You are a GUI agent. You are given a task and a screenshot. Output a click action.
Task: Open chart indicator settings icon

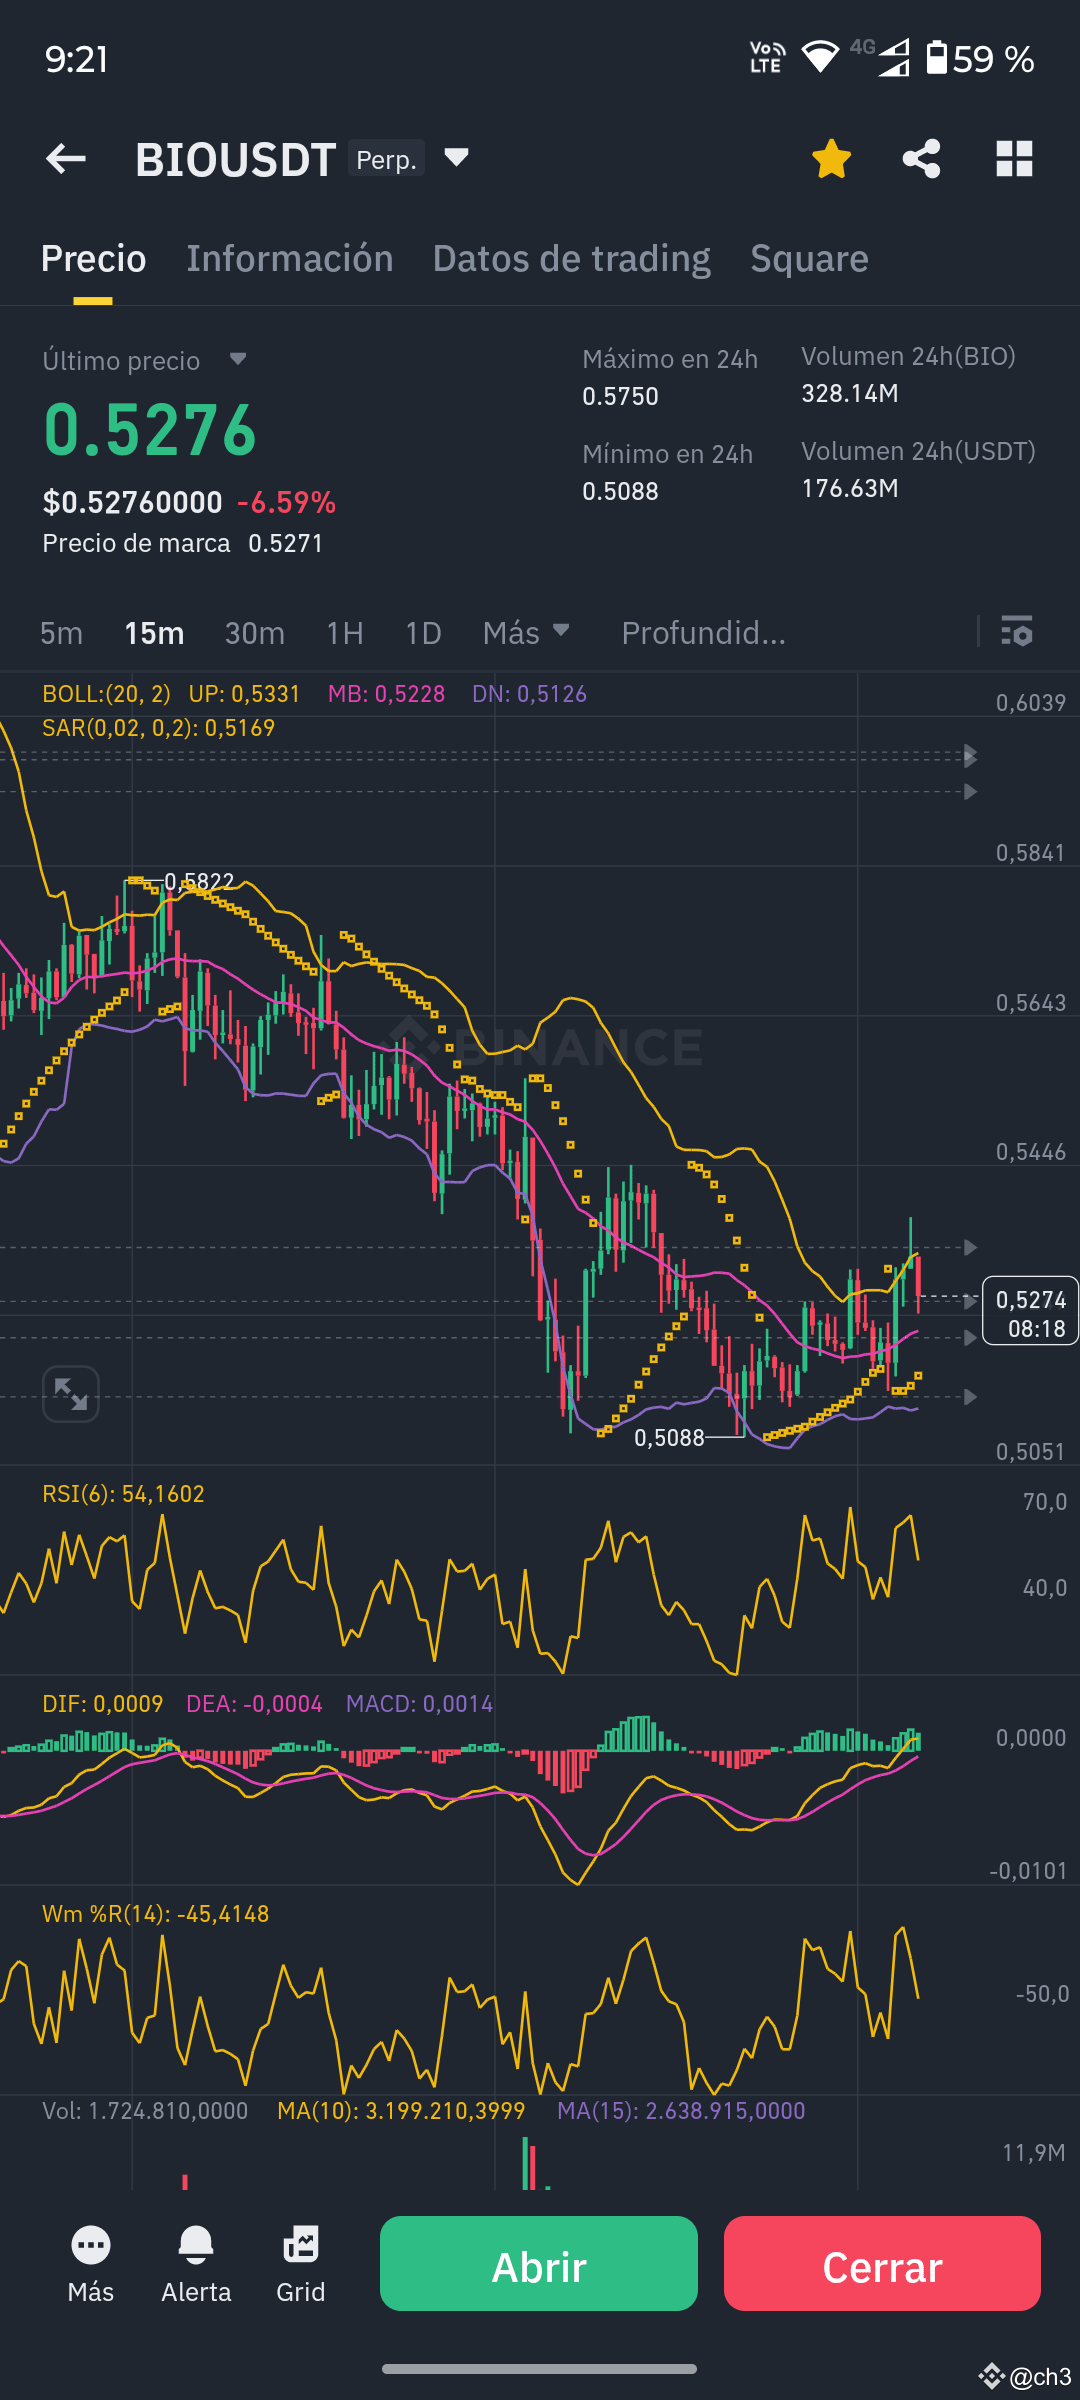coord(1017,631)
